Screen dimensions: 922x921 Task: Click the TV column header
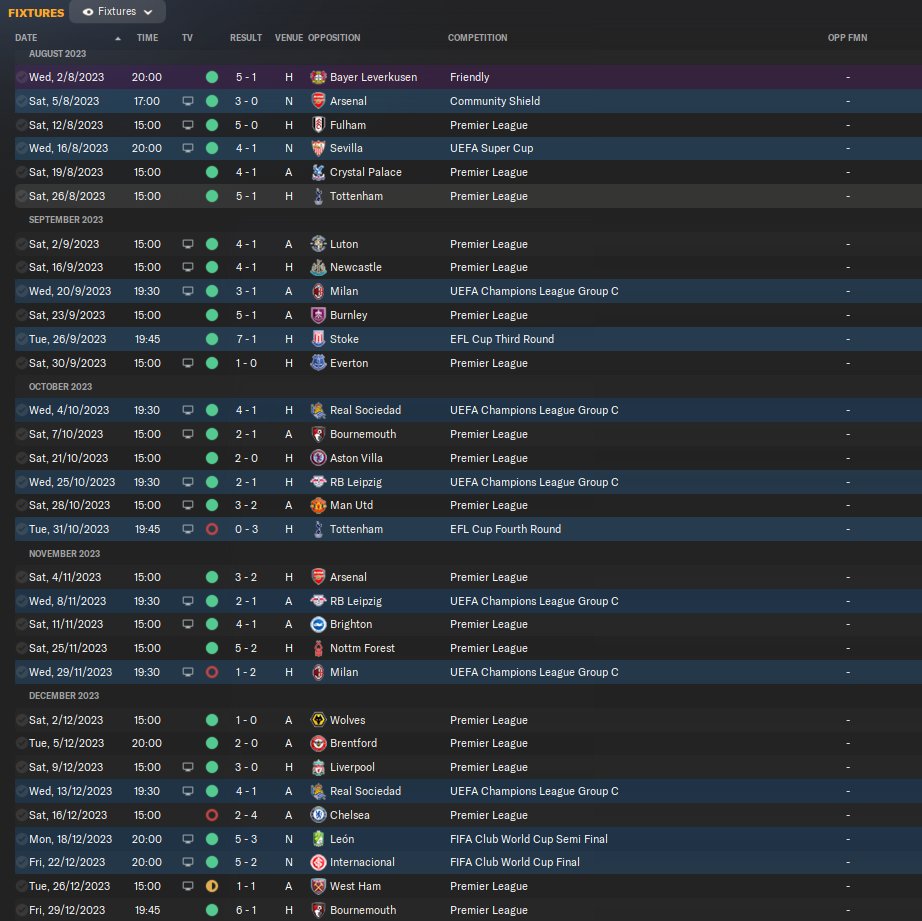187,38
